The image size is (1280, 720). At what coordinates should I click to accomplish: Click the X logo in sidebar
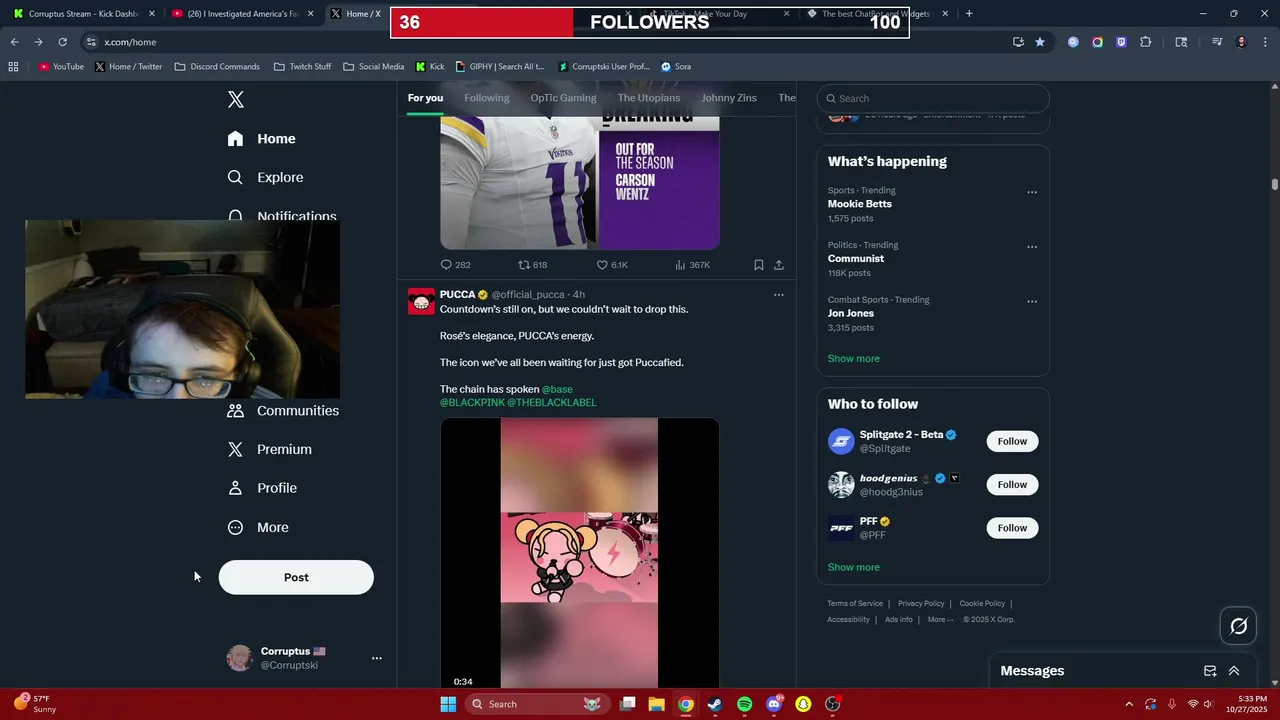click(236, 99)
